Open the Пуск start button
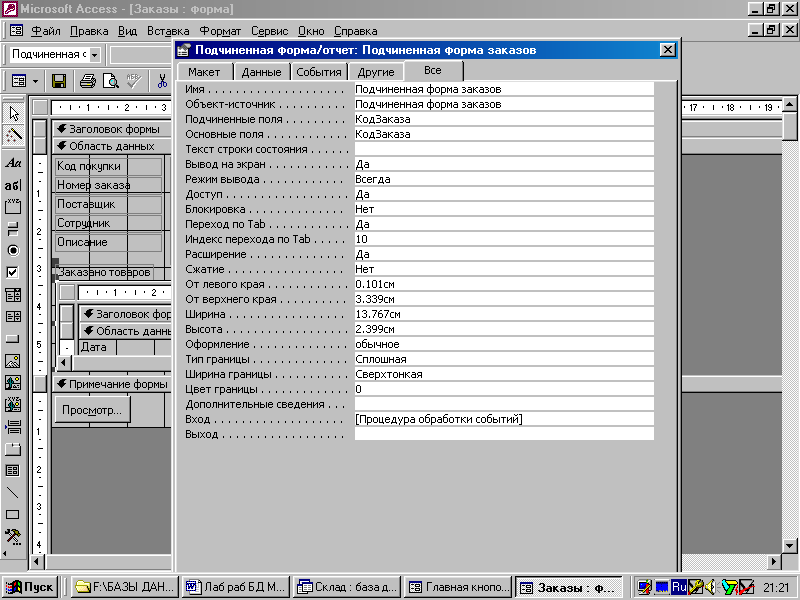The width and height of the screenshot is (800, 600). point(30,587)
